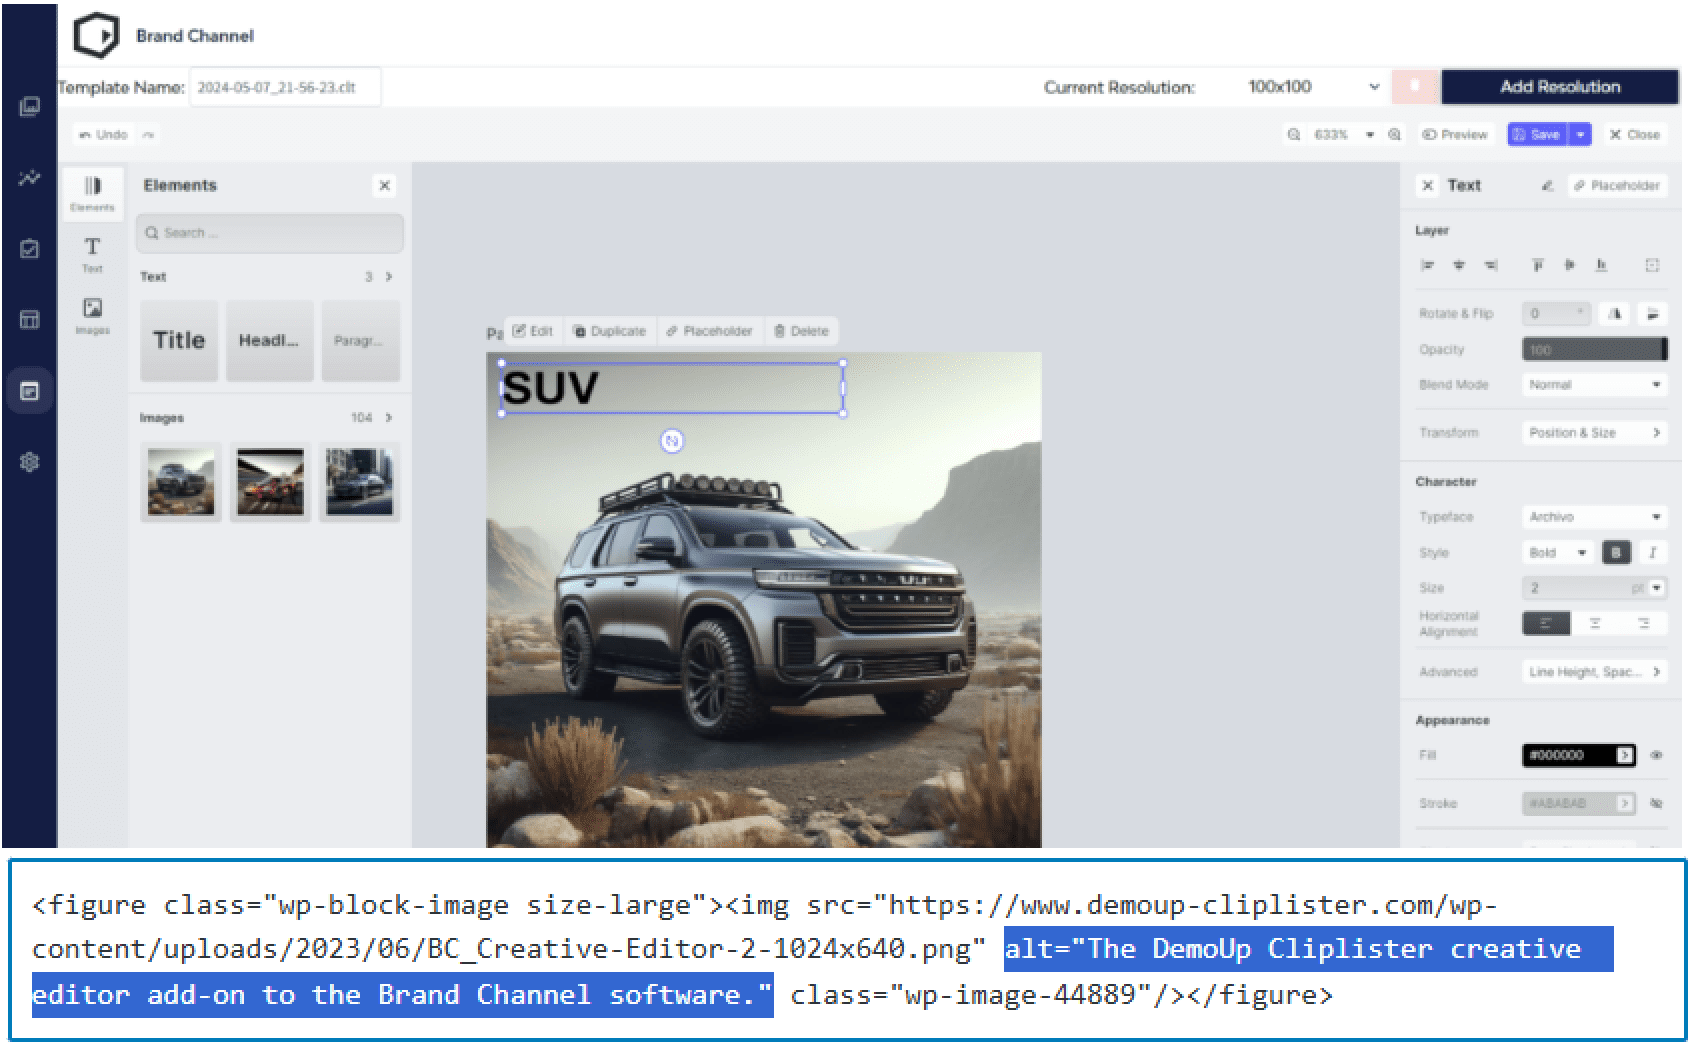Flip the element horizontally
Viewport: 1696px width, 1052px height.
pos(1615,314)
